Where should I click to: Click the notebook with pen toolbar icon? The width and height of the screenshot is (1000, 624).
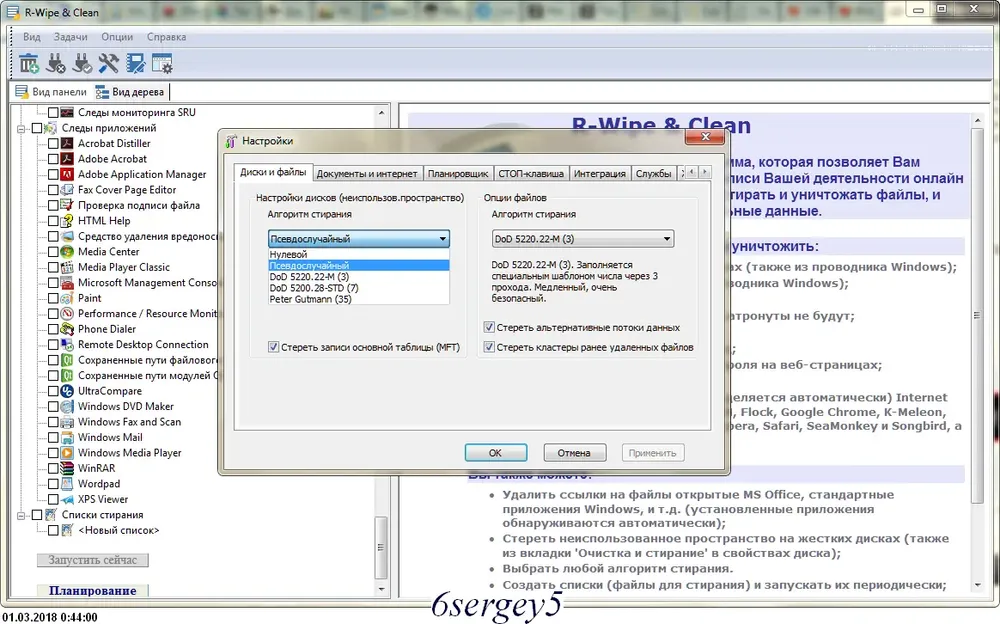135,63
